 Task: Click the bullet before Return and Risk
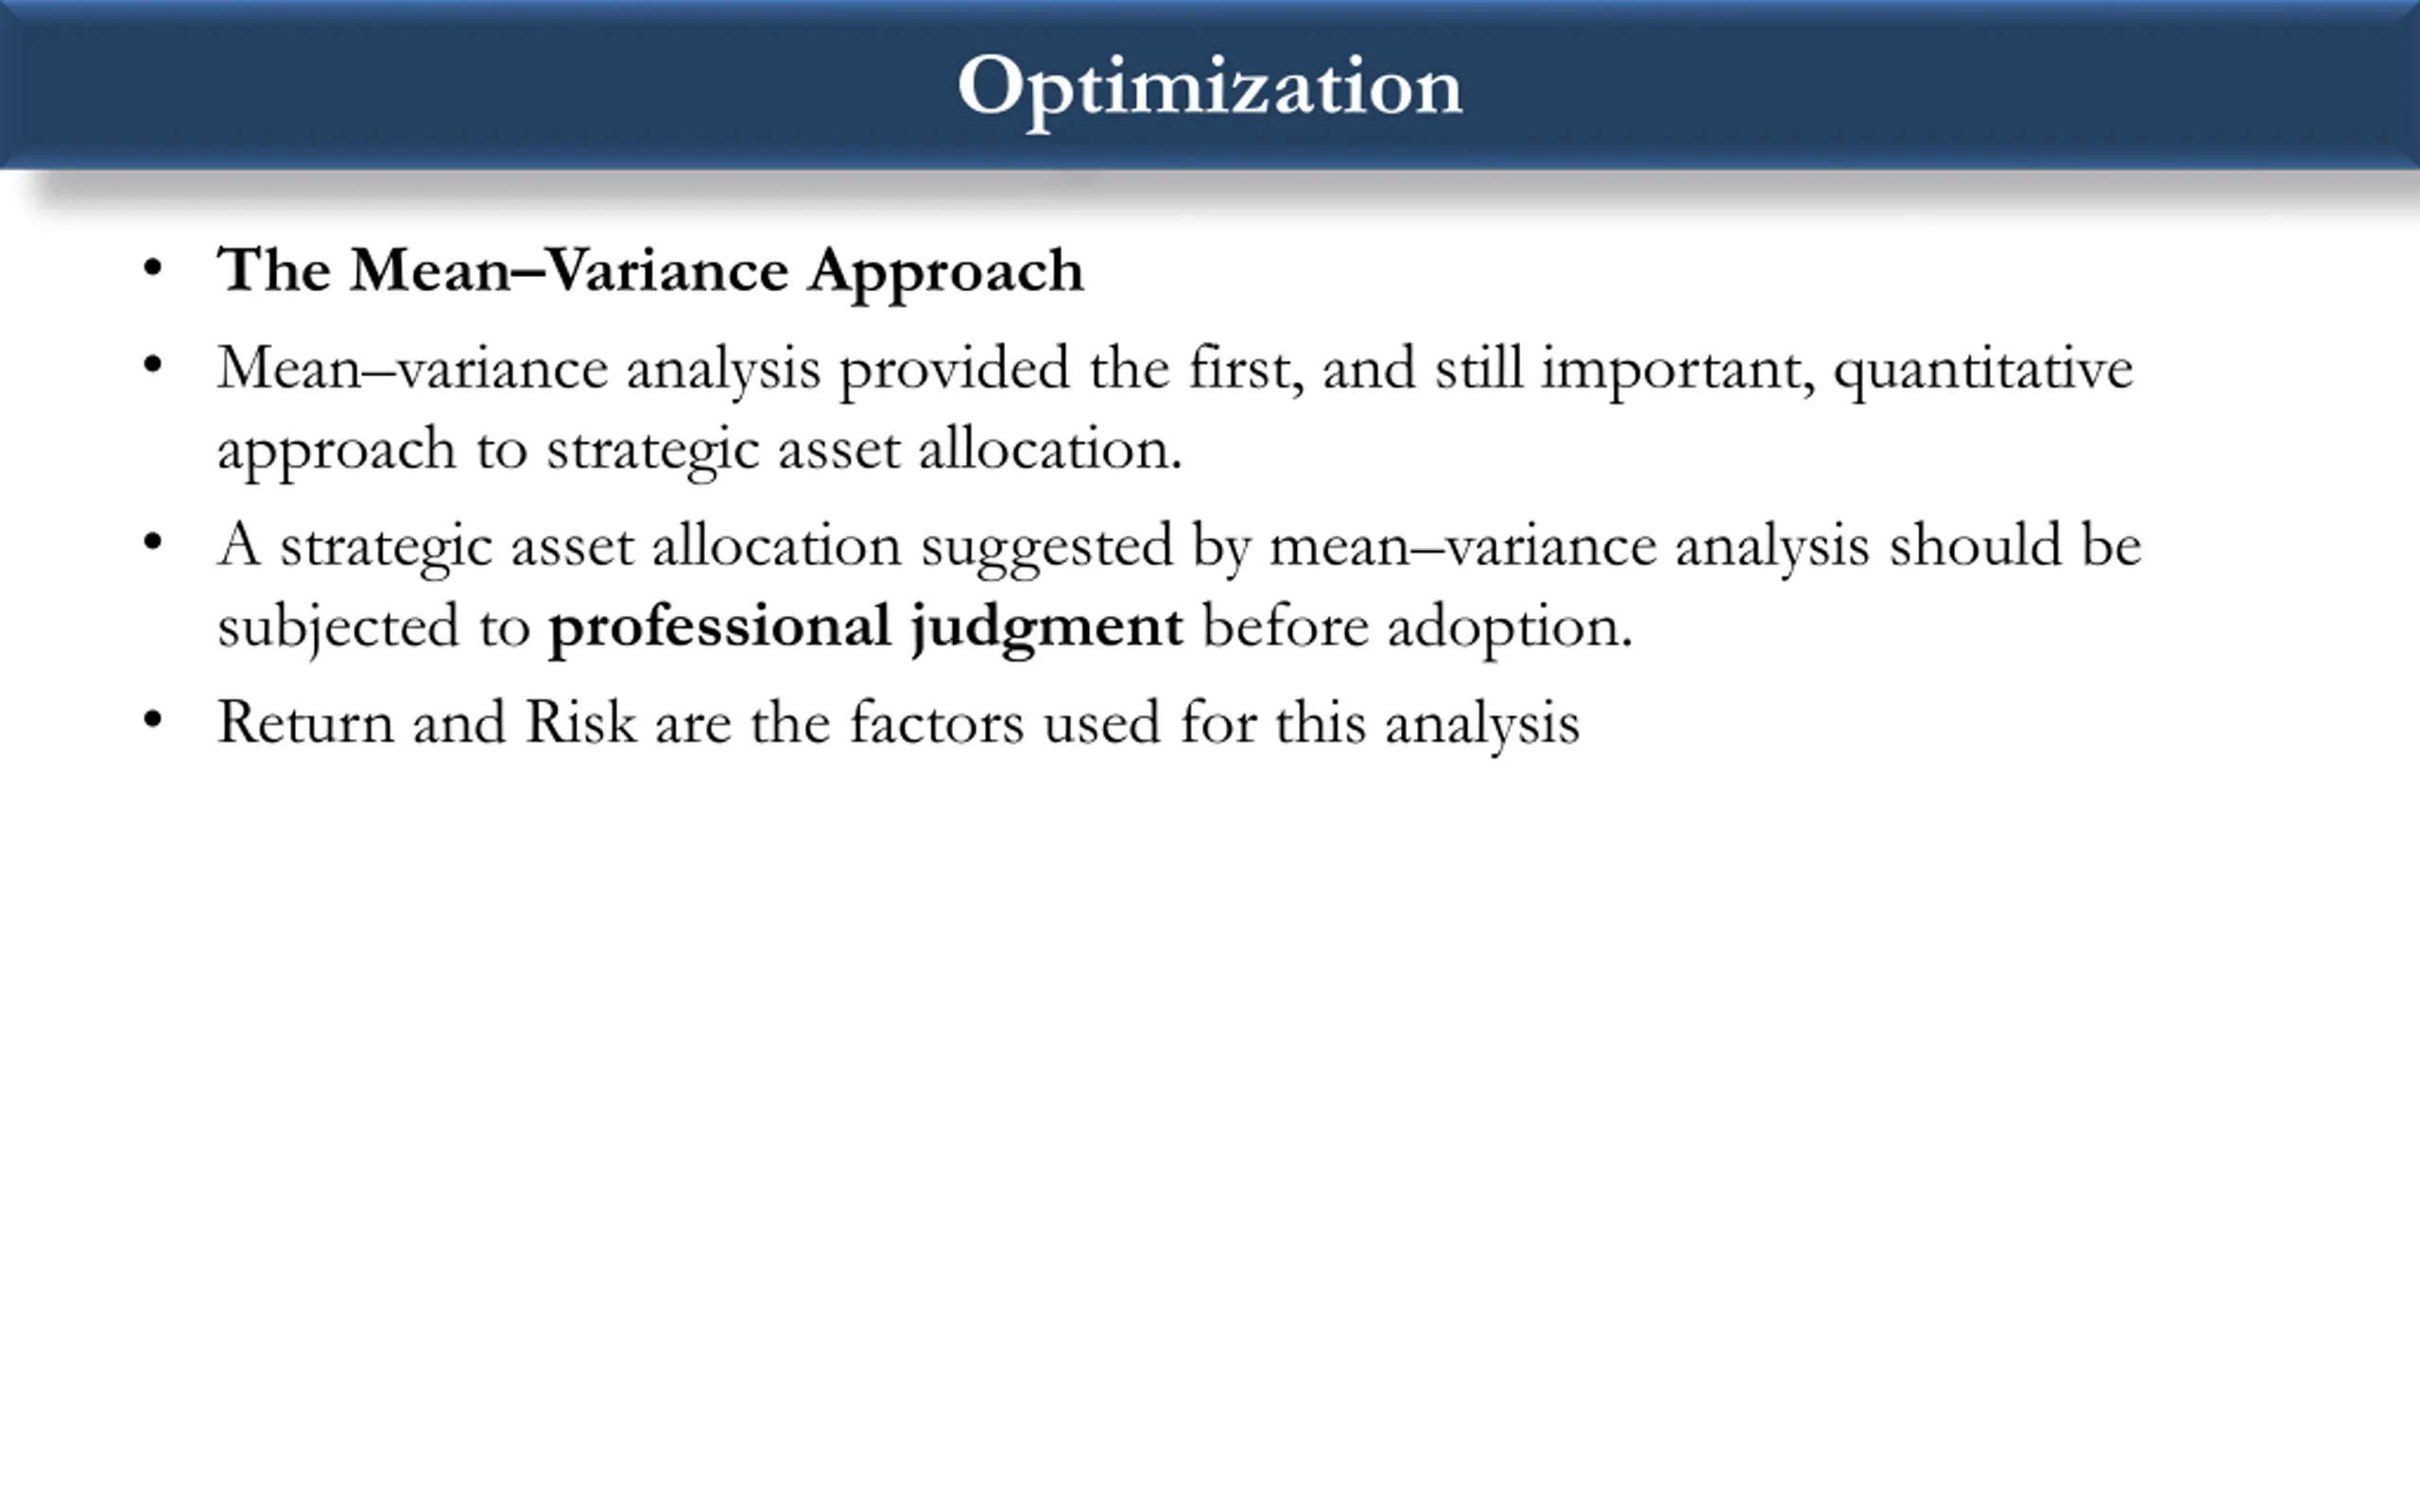pos(152,720)
